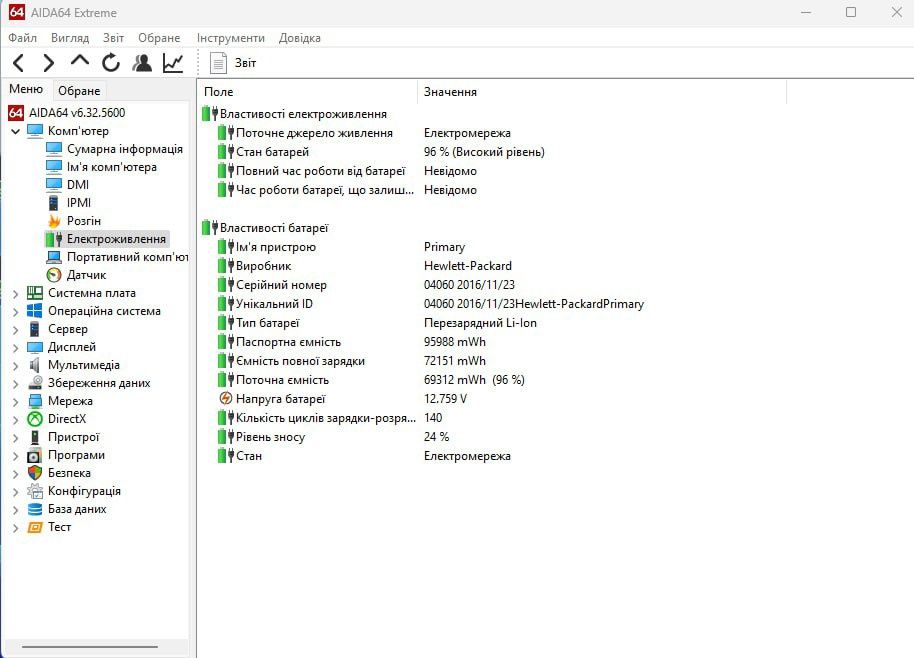Image resolution: width=914 pixels, height=658 pixels.
Task: Open the Обране menu in the menu bar
Action: click(159, 38)
